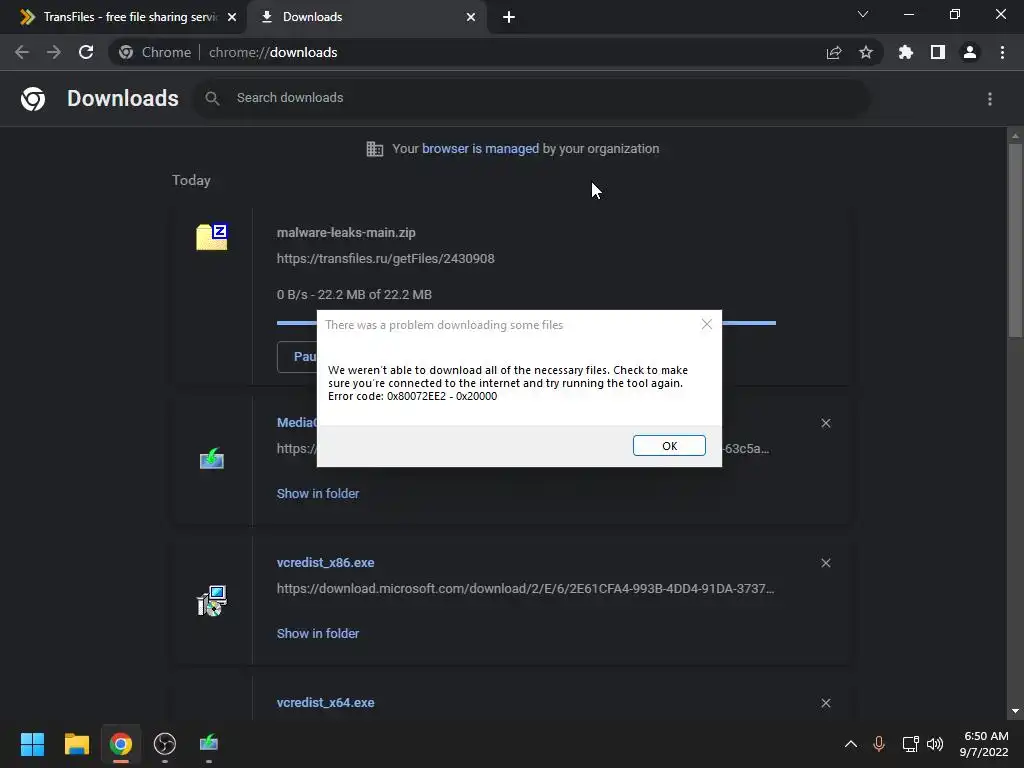1024x768 pixels.
Task: Share this page icon
Action: click(x=834, y=52)
